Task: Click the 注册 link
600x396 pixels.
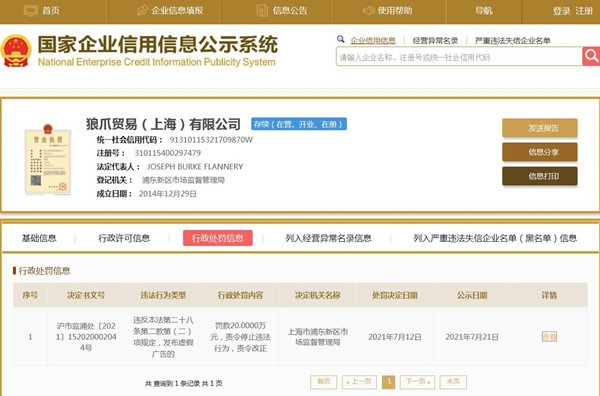Action: 584,11
